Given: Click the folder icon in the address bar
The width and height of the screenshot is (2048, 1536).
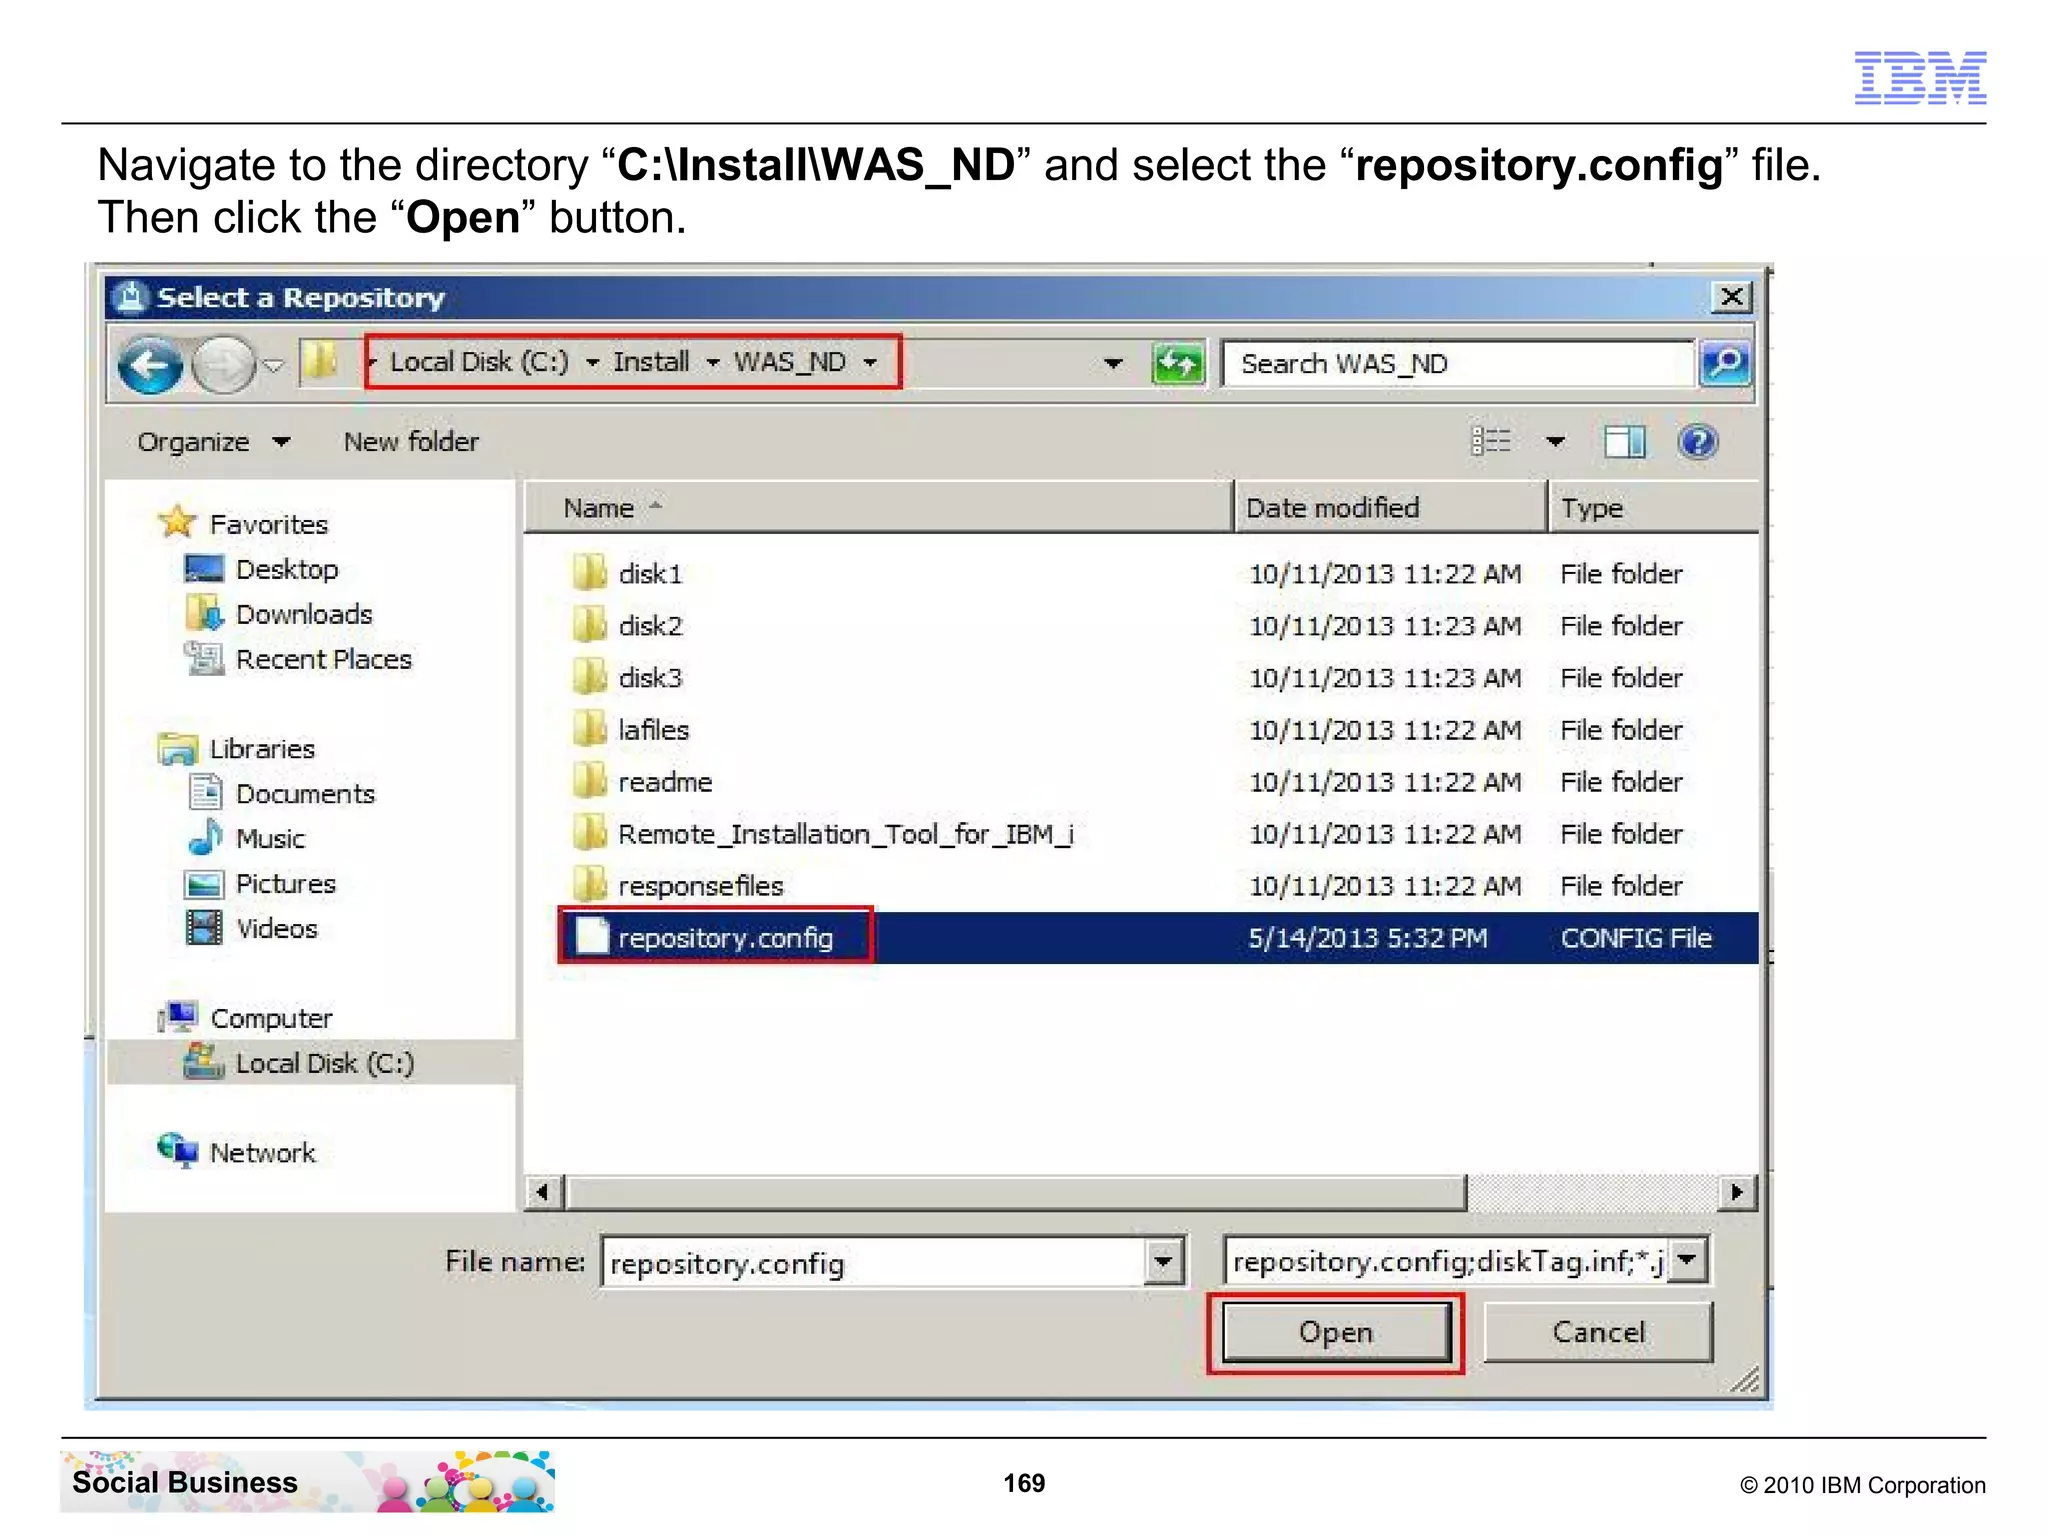Looking at the screenshot, I should click(x=319, y=361).
